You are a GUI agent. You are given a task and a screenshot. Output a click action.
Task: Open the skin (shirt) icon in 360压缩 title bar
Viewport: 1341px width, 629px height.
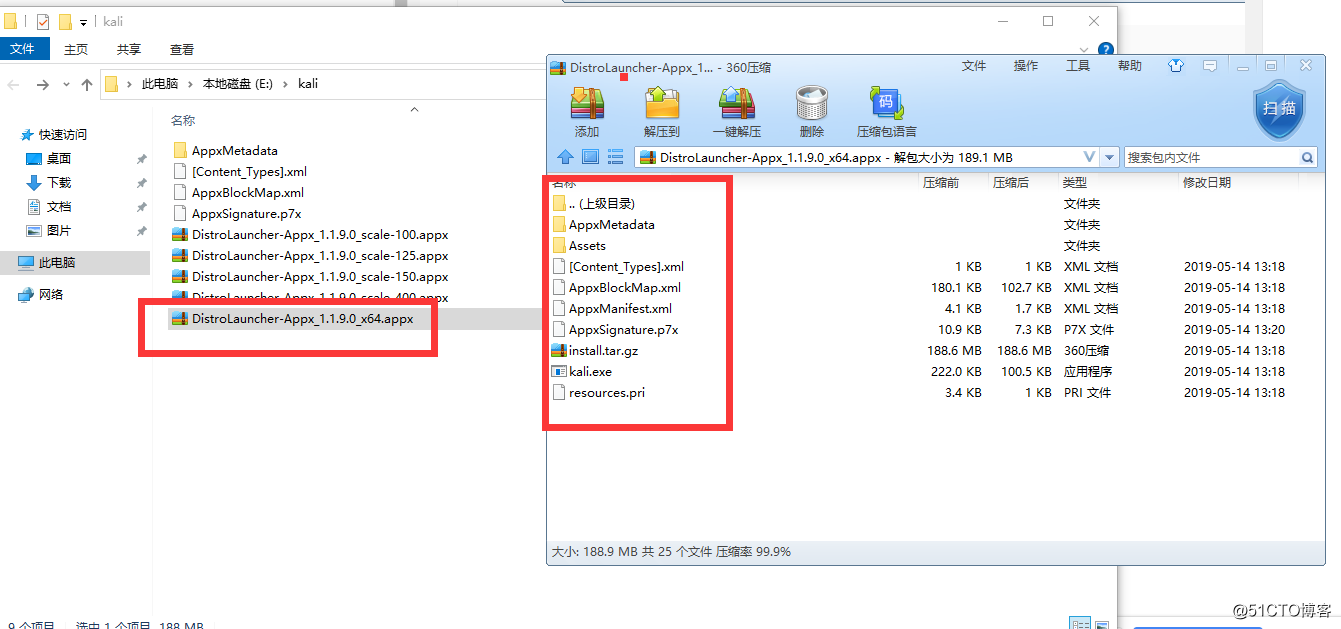1176,66
